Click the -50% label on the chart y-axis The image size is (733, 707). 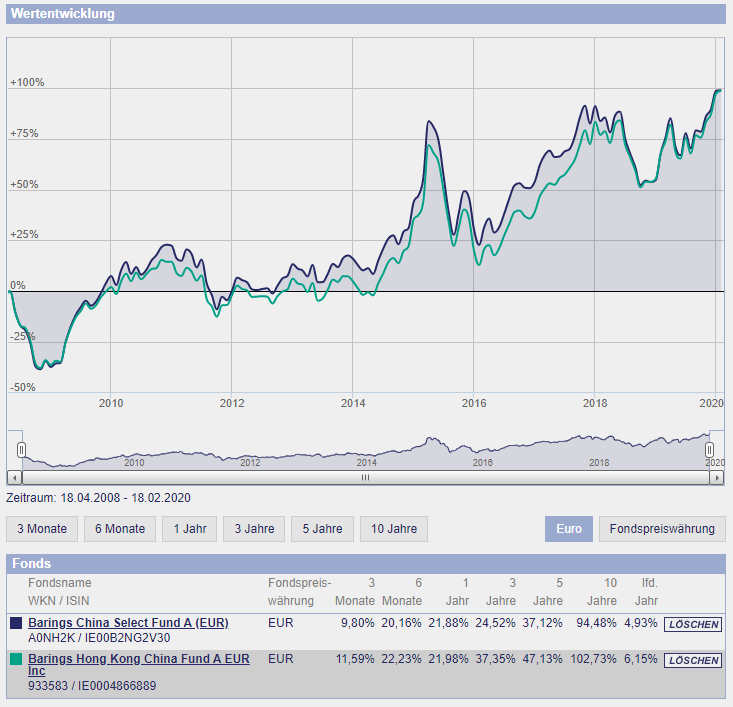pyautogui.click(x=22, y=387)
